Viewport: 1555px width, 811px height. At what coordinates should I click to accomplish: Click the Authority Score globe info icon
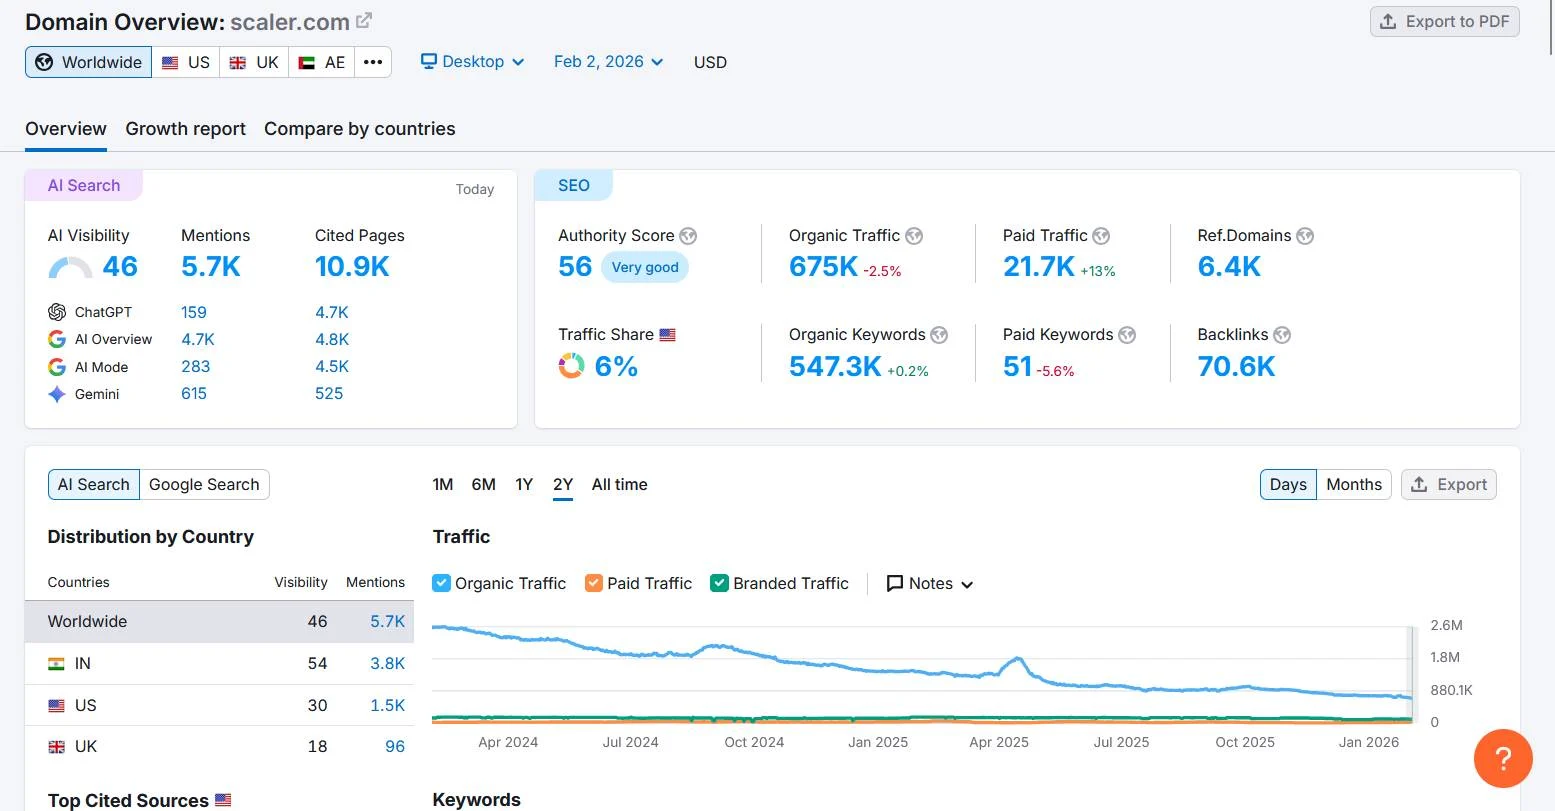click(x=688, y=236)
